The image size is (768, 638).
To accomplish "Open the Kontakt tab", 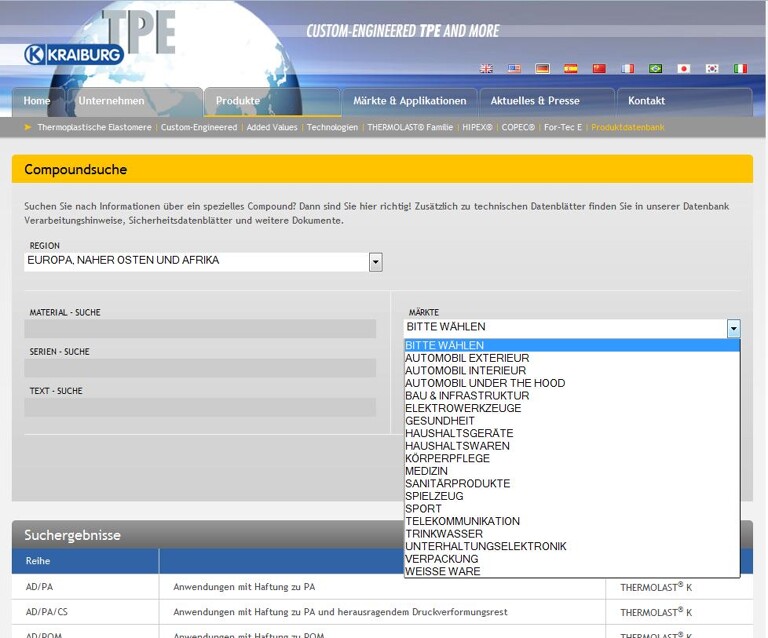I will pos(646,101).
